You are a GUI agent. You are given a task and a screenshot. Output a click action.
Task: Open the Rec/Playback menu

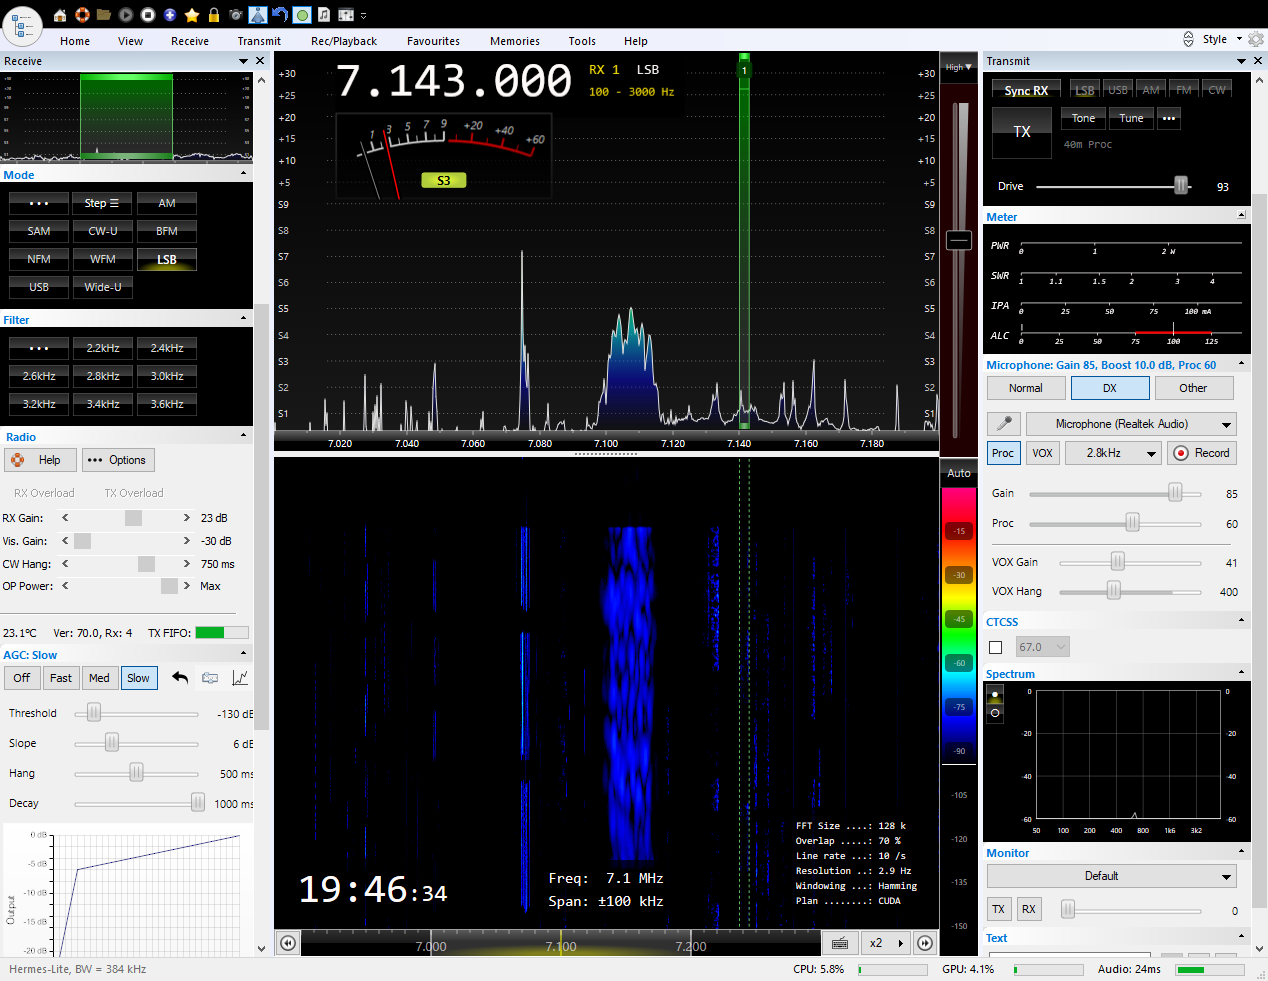pos(343,41)
